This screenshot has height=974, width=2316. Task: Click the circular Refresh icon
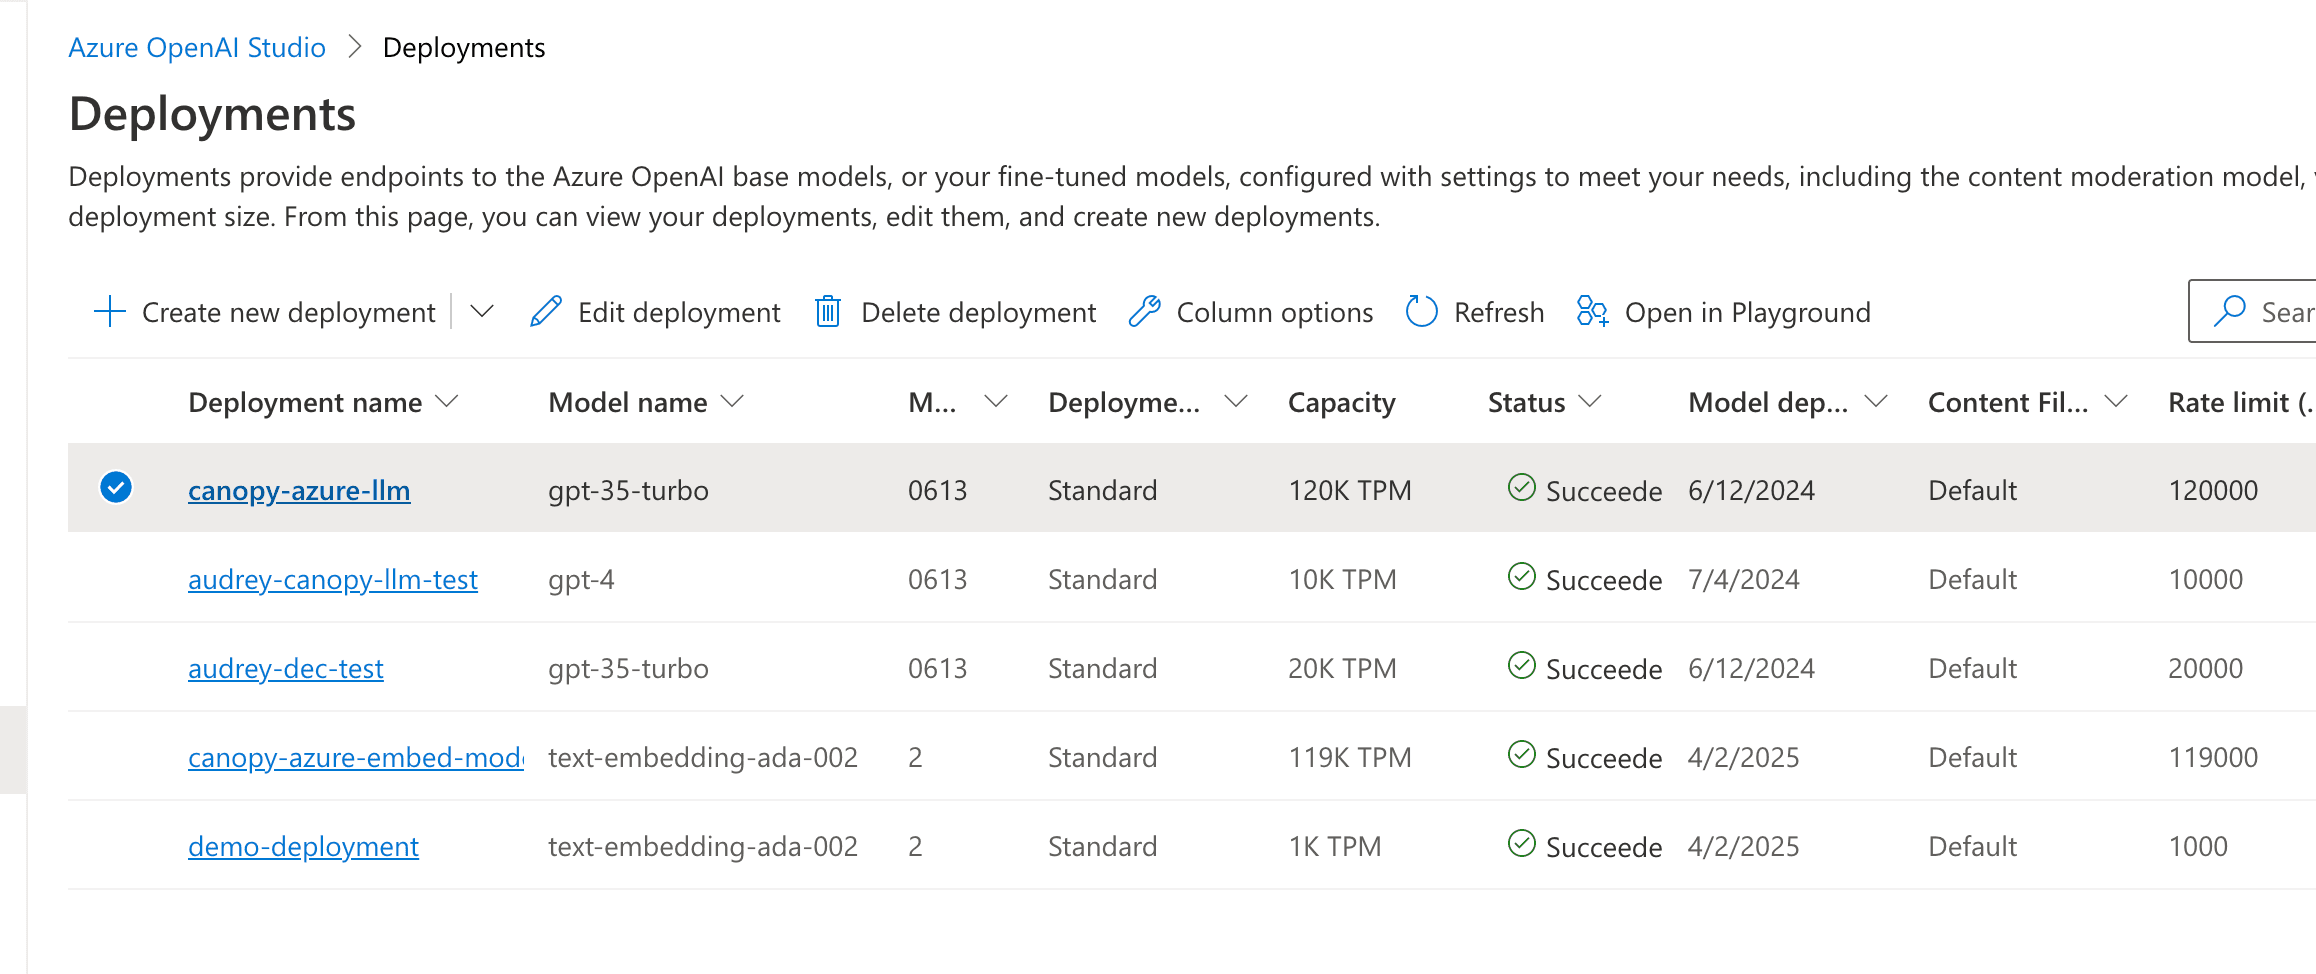click(1421, 312)
